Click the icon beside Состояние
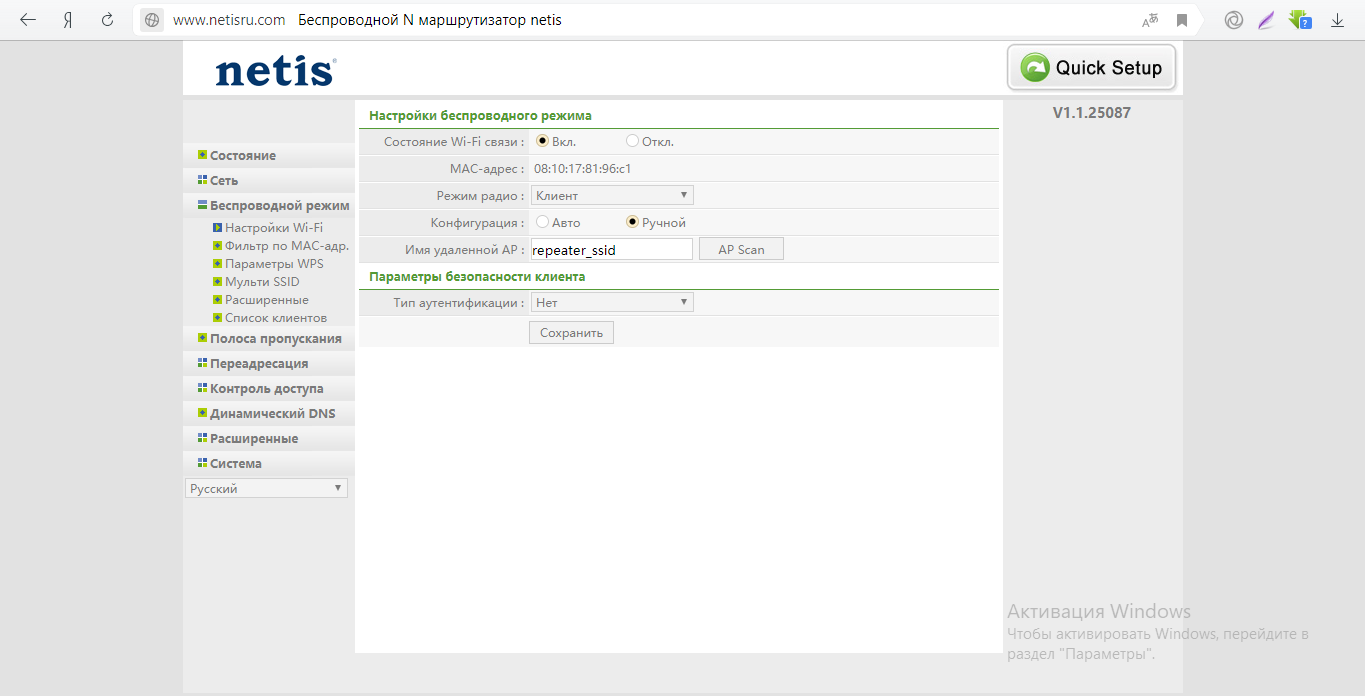Screen dimensions: 1365x696 202,155
